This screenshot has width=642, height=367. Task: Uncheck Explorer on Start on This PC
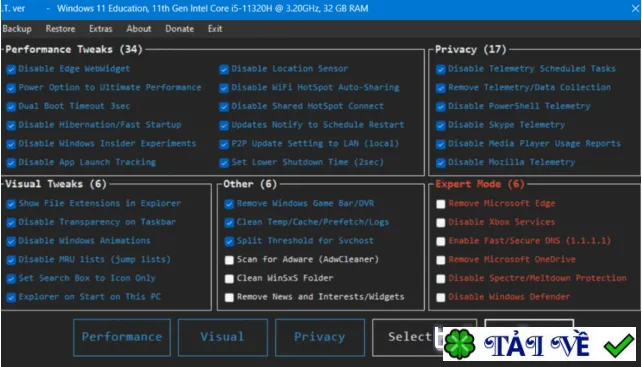[11, 297]
